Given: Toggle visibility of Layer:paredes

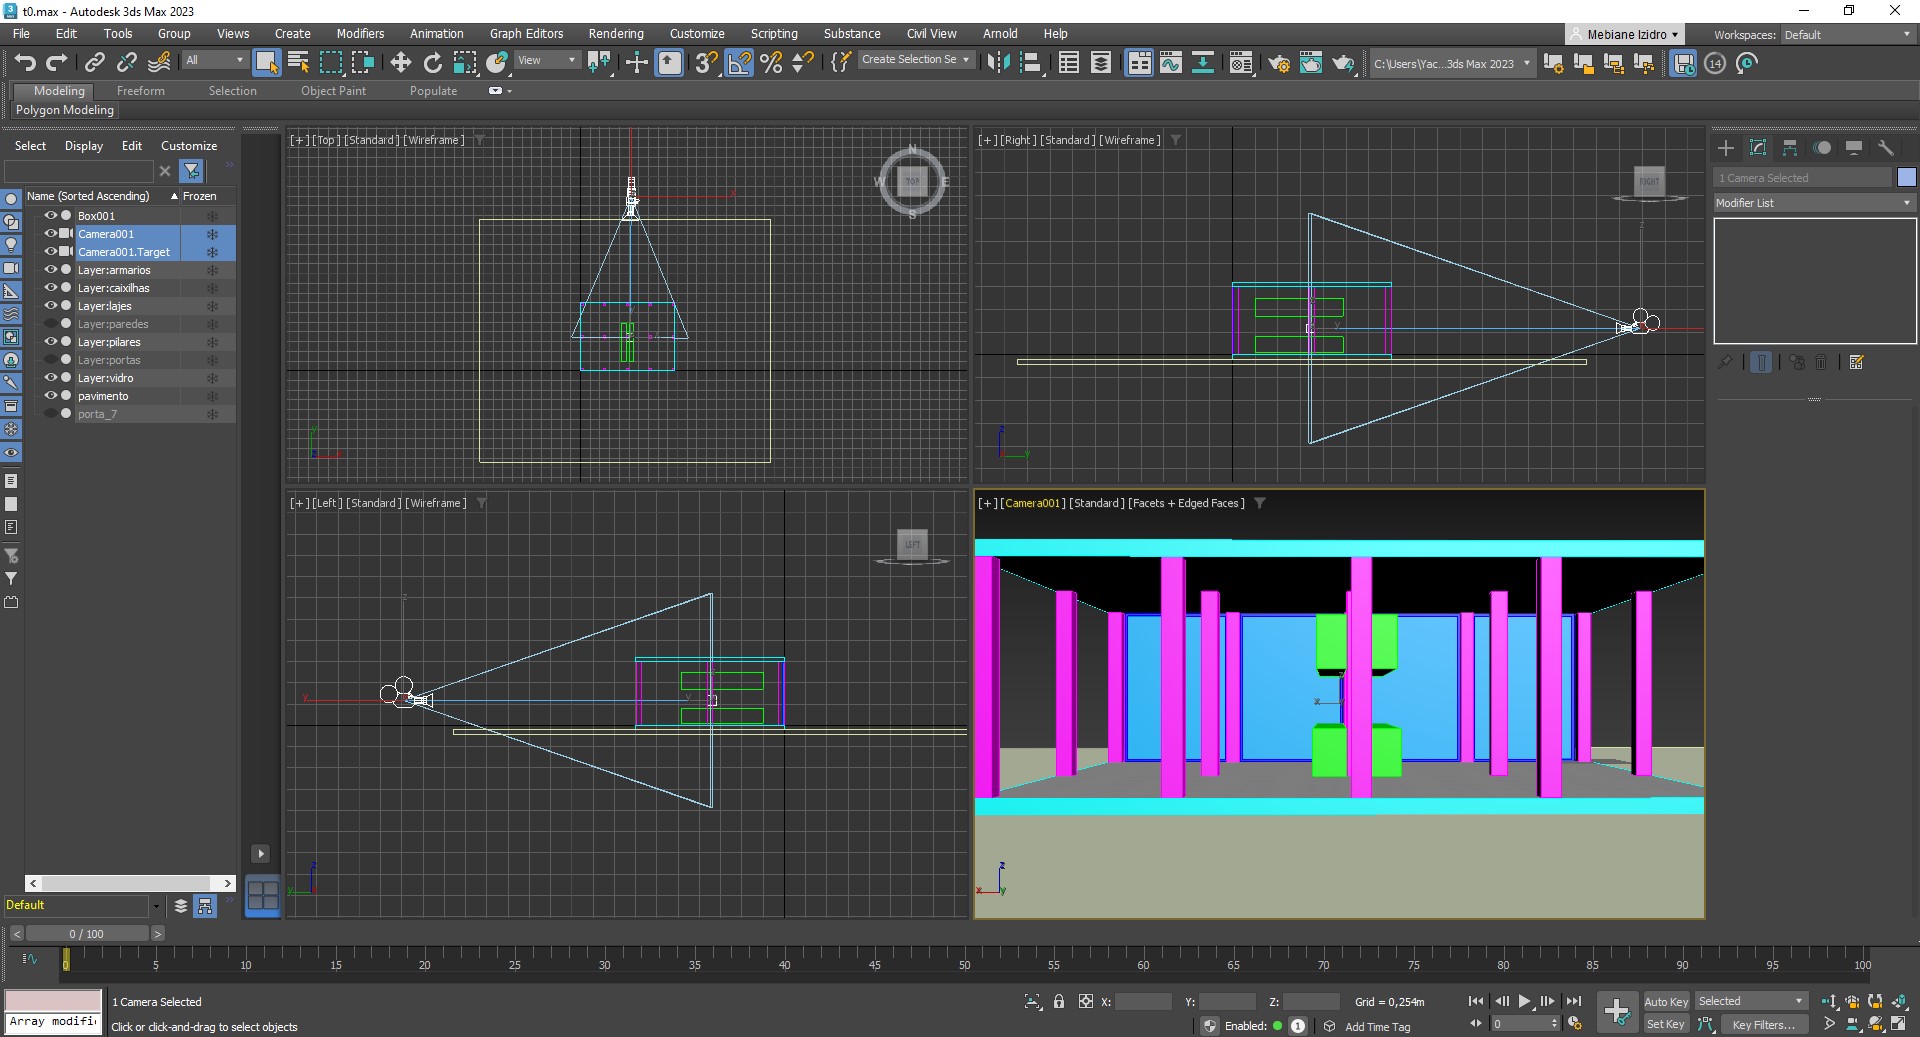Looking at the screenshot, I should 50,324.
